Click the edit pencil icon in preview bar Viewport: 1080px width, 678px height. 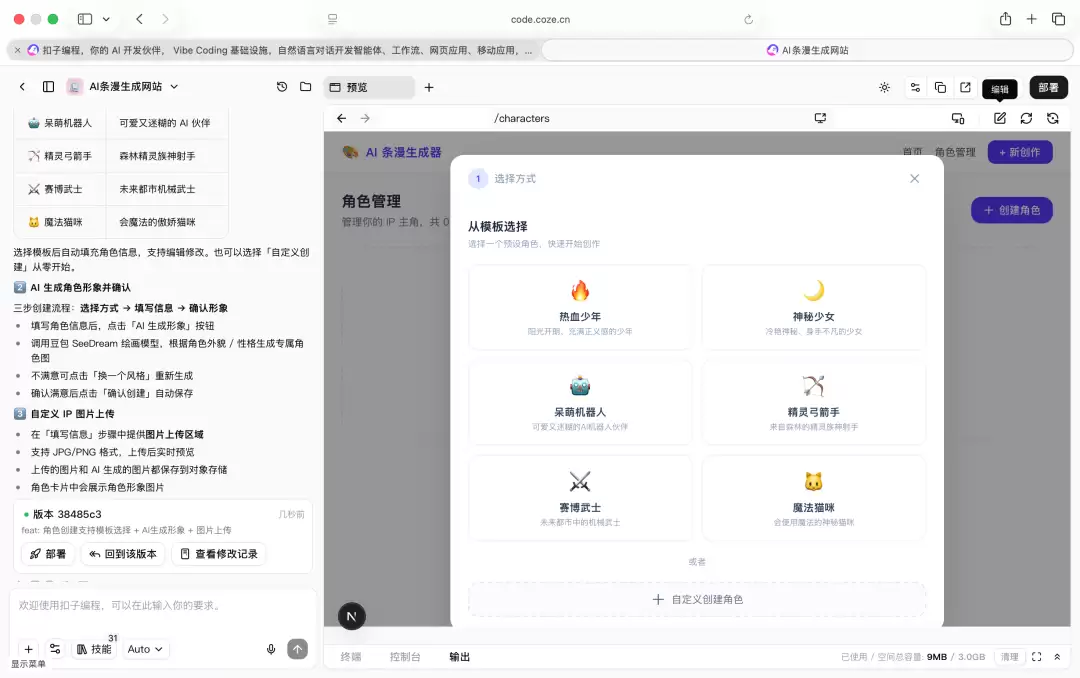point(999,119)
